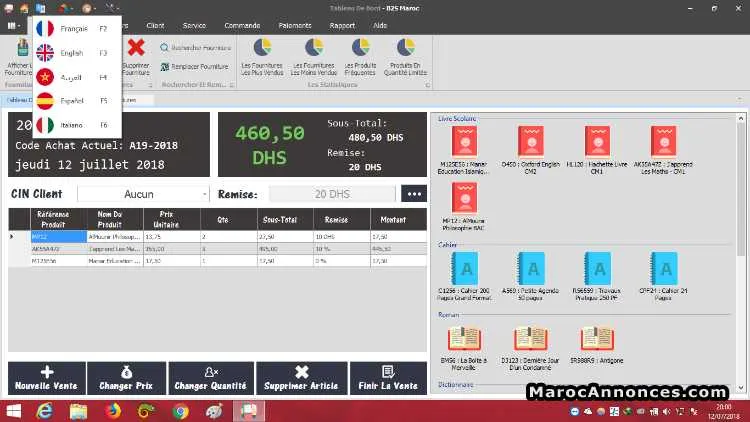Select the M123E56 row reference cell
The image size is (750, 422).
tap(59, 261)
